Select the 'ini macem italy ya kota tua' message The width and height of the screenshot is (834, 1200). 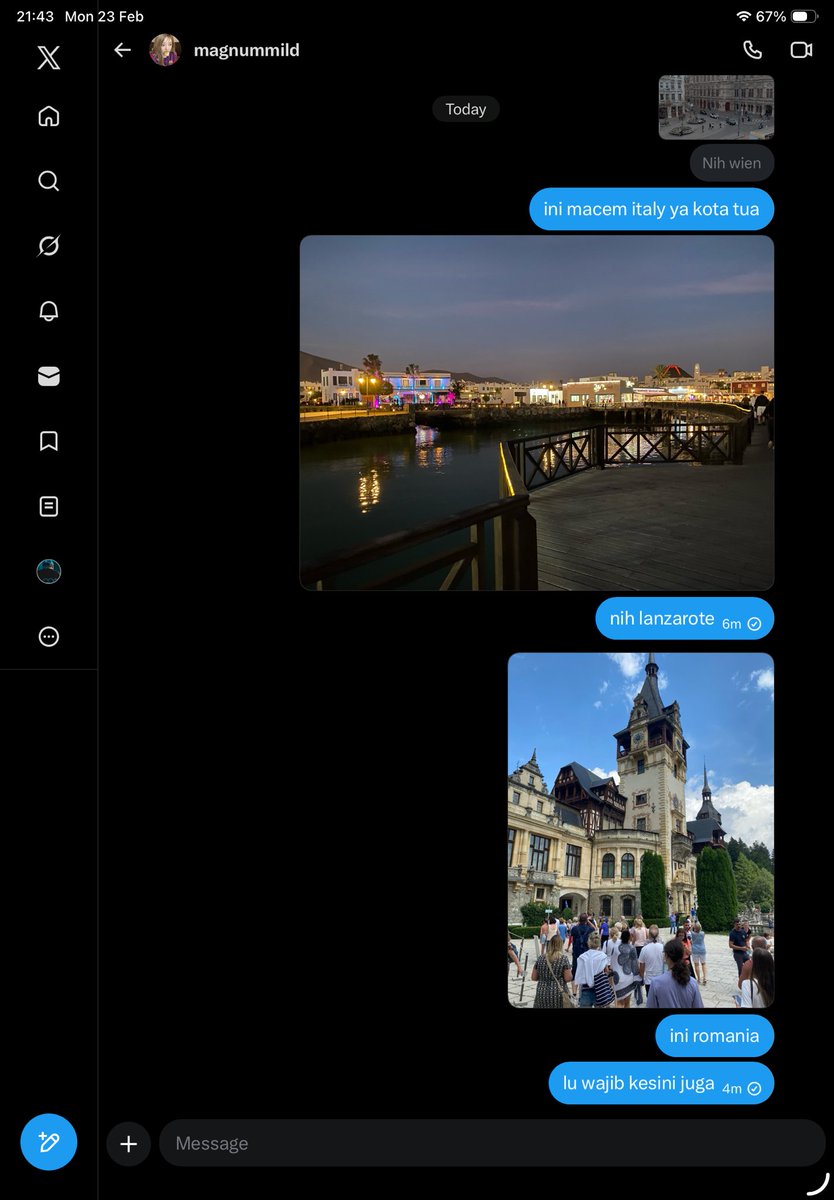[x=651, y=209]
